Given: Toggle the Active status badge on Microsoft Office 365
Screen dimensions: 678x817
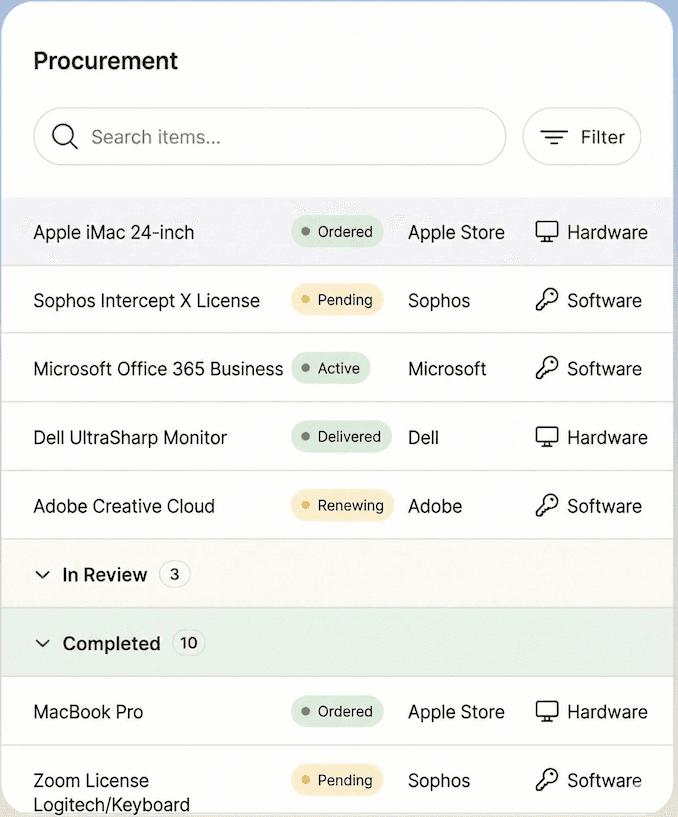Looking at the screenshot, I should (331, 368).
